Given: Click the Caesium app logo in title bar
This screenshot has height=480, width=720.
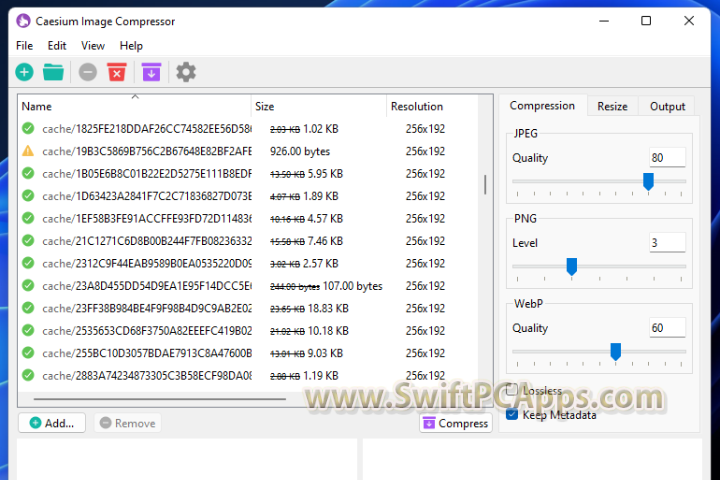Looking at the screenshot, I should click(23, 21).
